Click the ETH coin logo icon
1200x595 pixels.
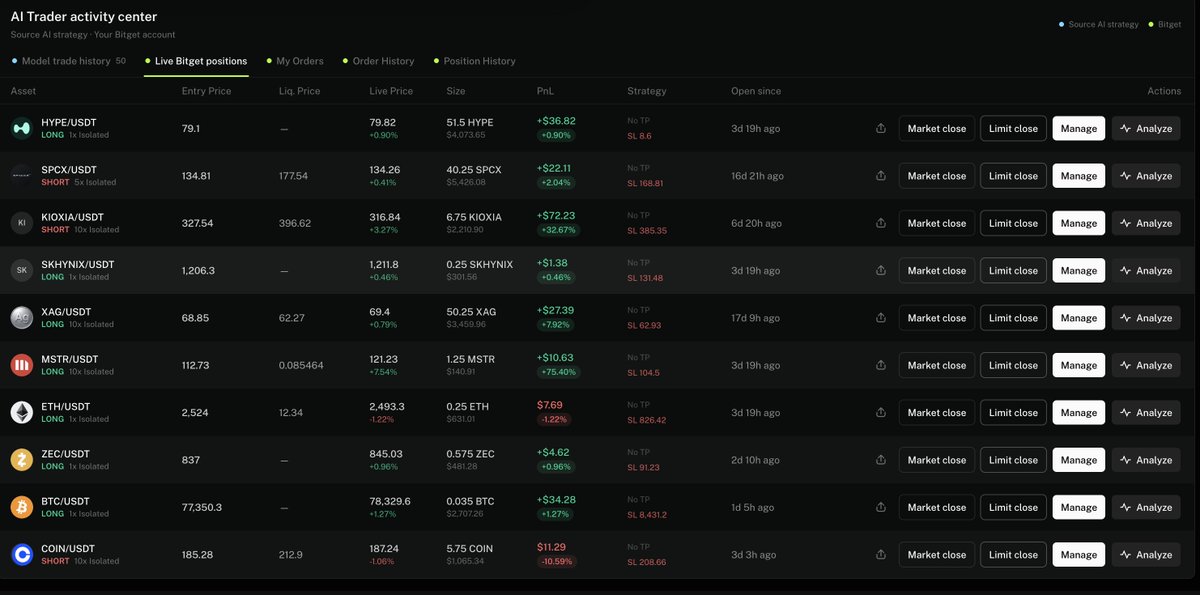21,412
